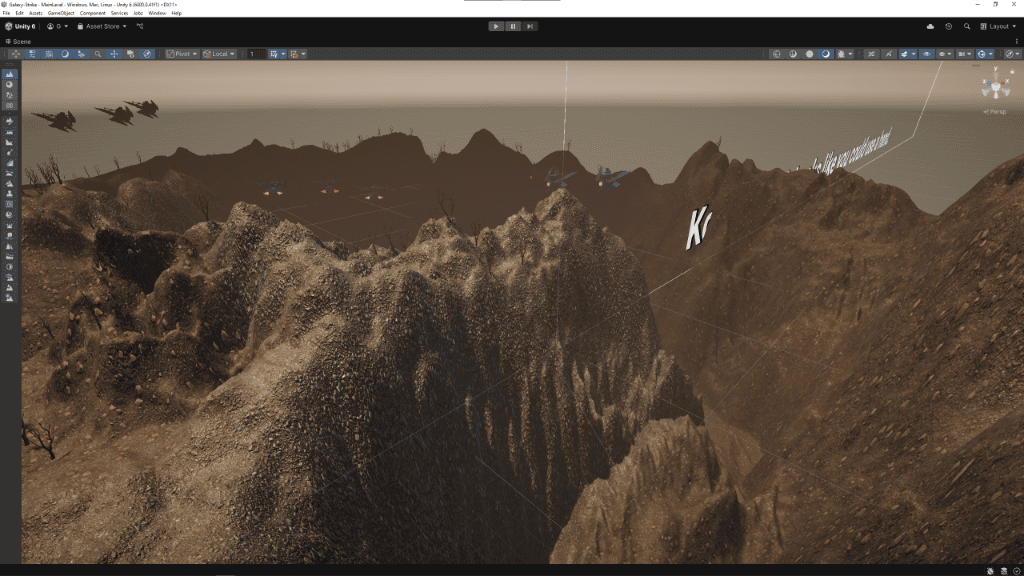Select Unlit draw mode

[809, 54]
